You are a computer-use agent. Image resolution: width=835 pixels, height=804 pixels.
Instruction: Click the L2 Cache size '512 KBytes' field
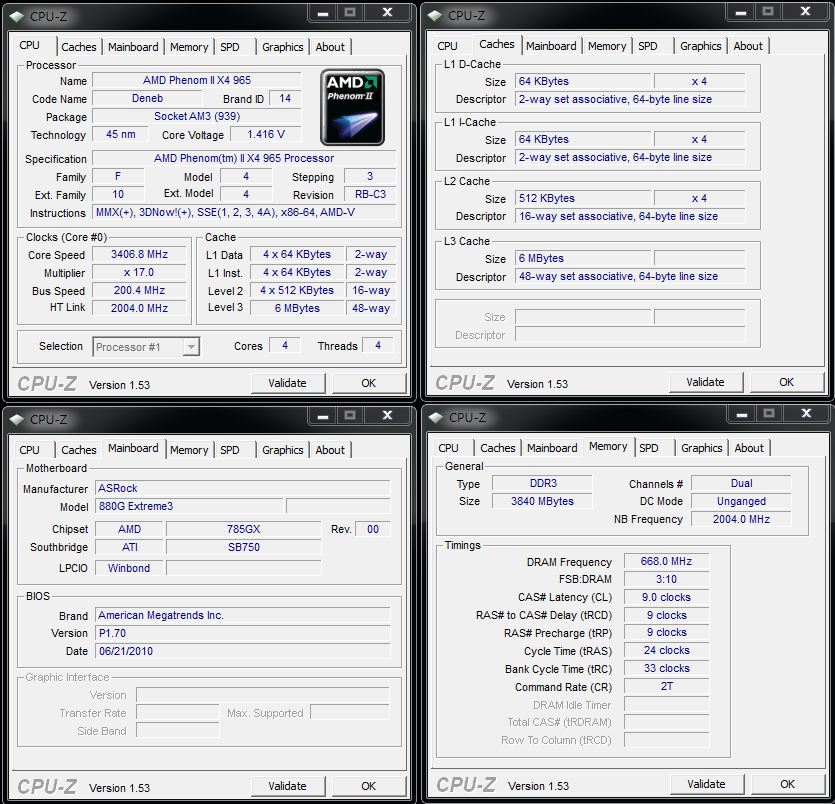click(583, 199)
